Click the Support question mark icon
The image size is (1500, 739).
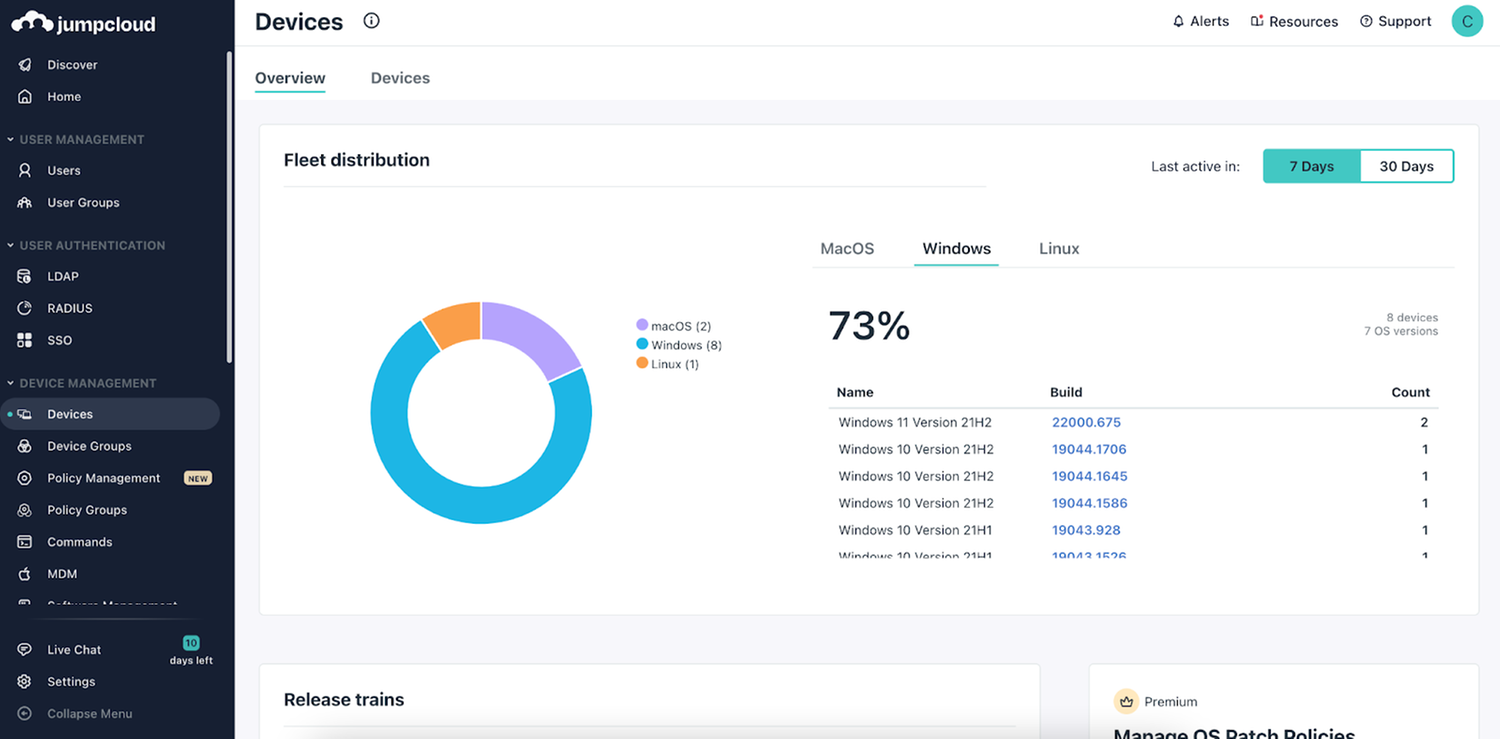click(1366, 21)
